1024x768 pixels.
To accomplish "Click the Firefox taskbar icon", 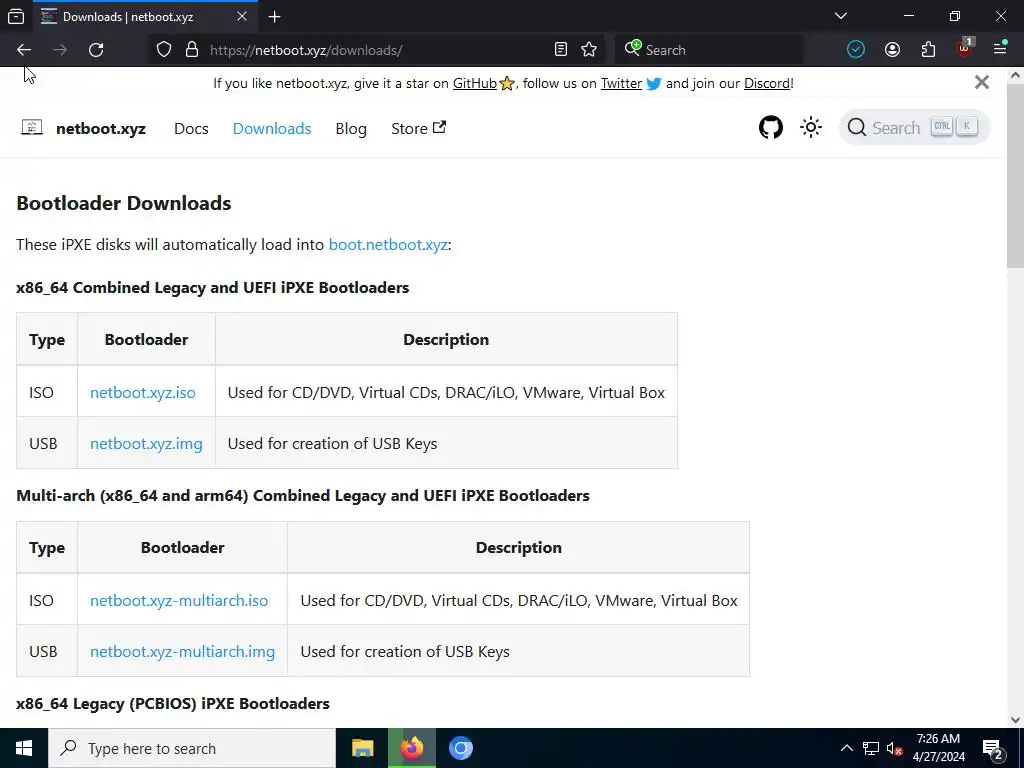I will point(411,748).
